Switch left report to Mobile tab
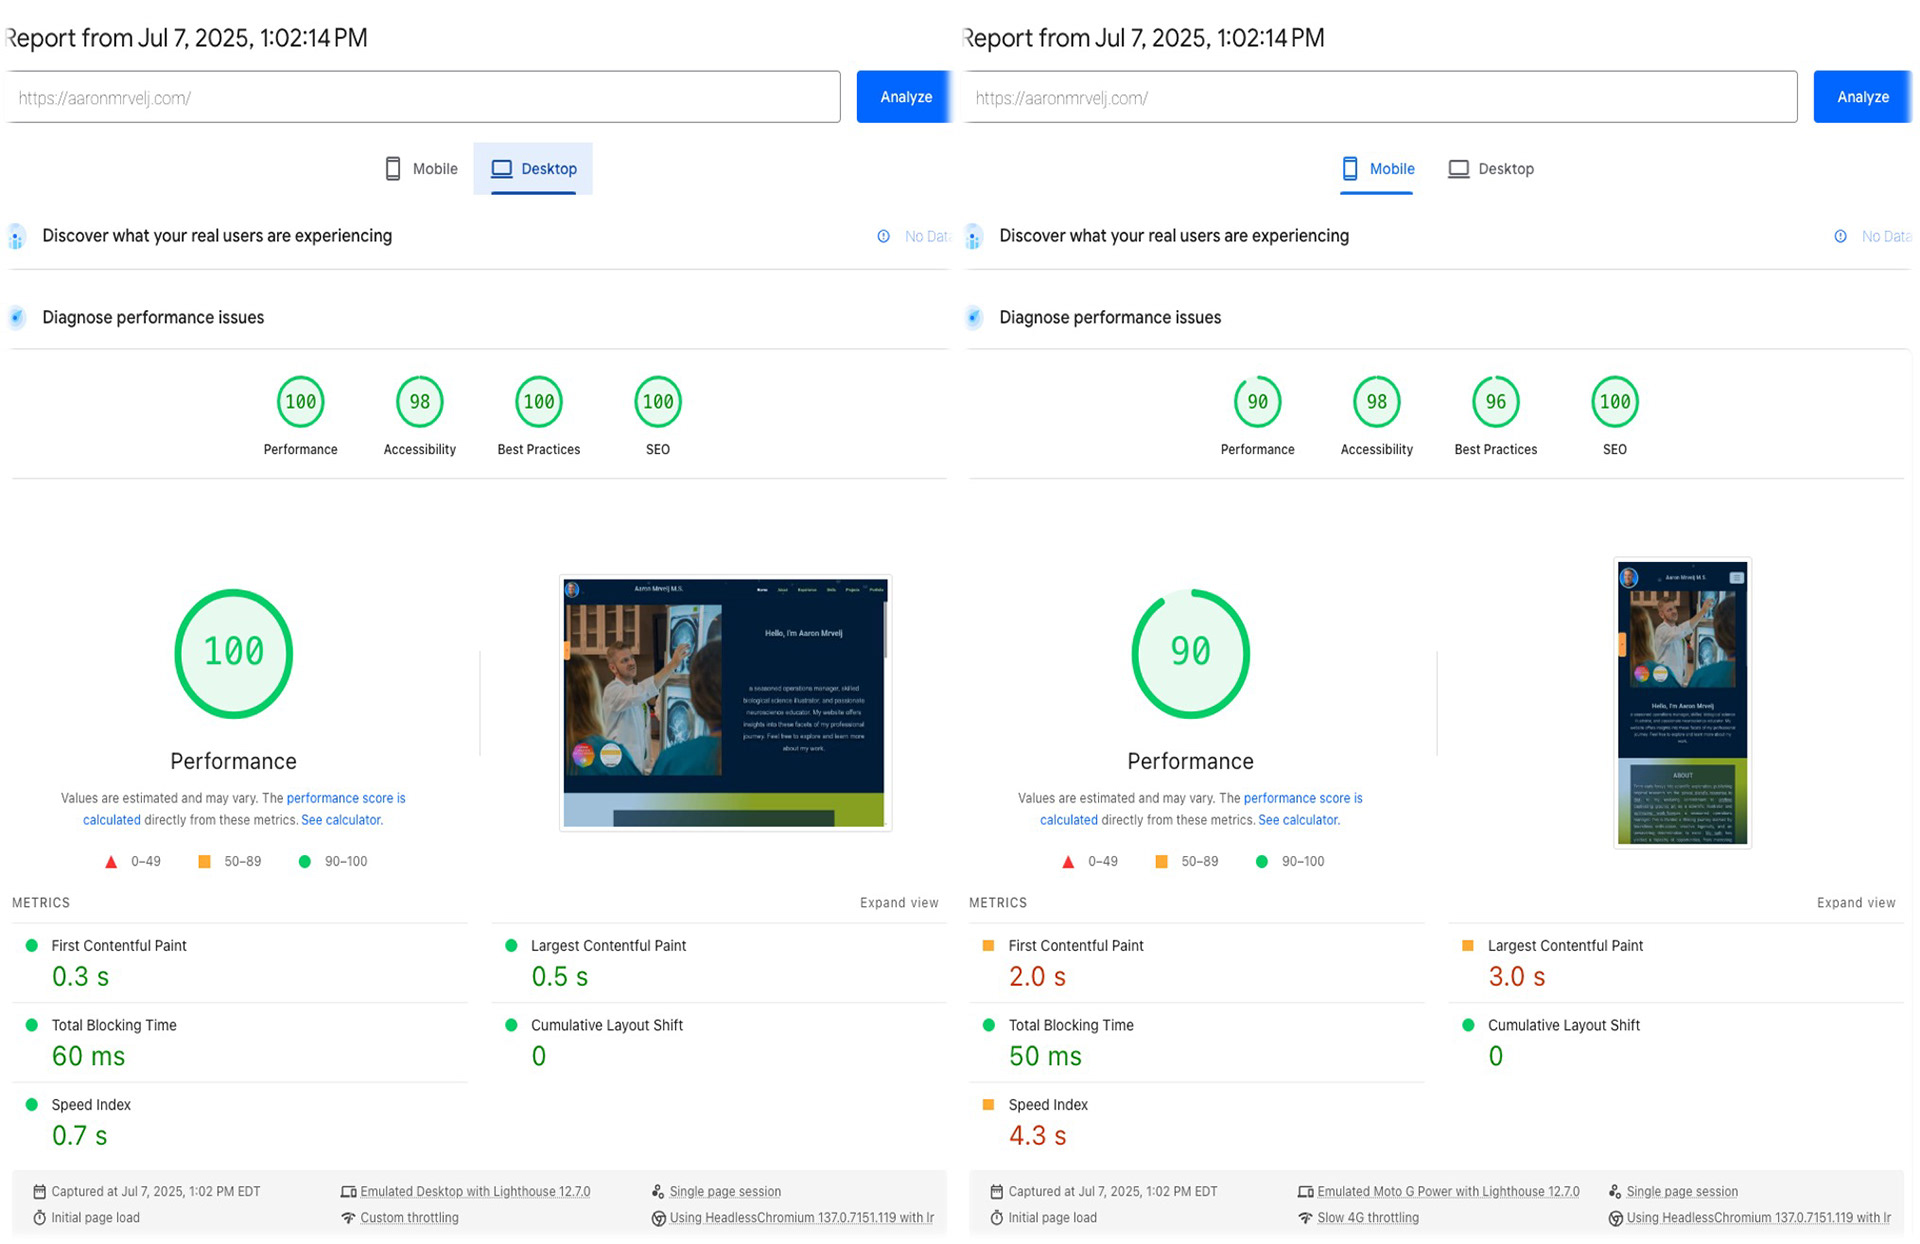Image resolution: width=1920 pixels, height=1244 pixels. click(x=421, y=169)
